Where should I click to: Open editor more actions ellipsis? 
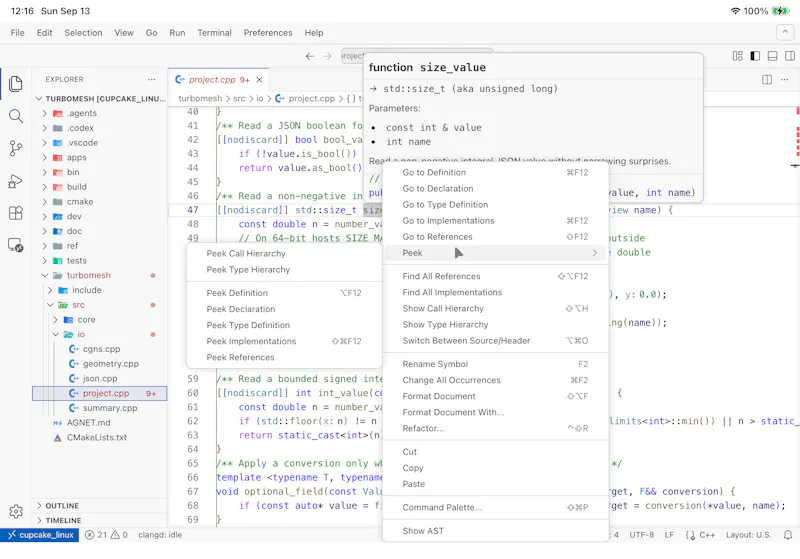coord(785,80)
